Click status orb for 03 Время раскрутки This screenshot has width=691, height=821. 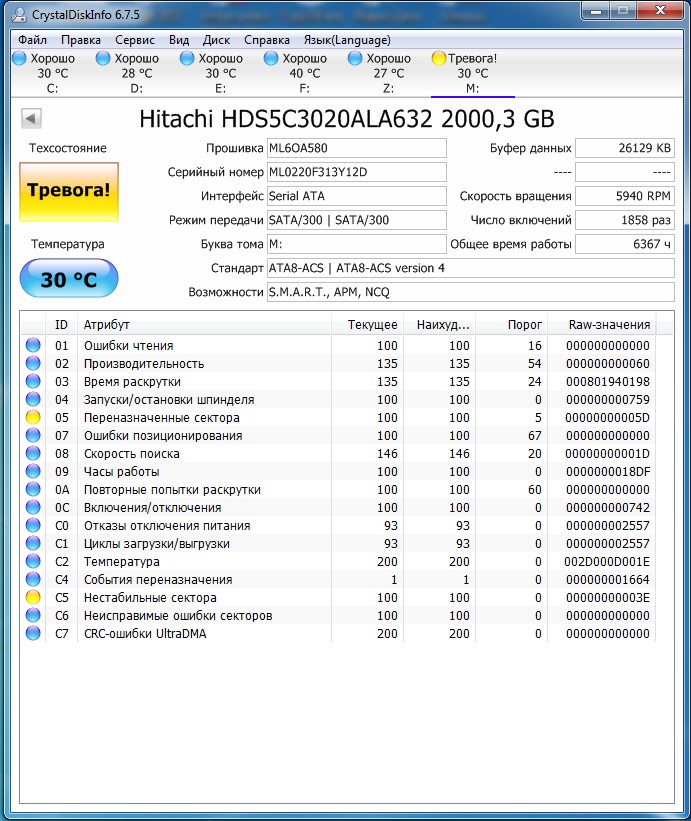point(33,381)
